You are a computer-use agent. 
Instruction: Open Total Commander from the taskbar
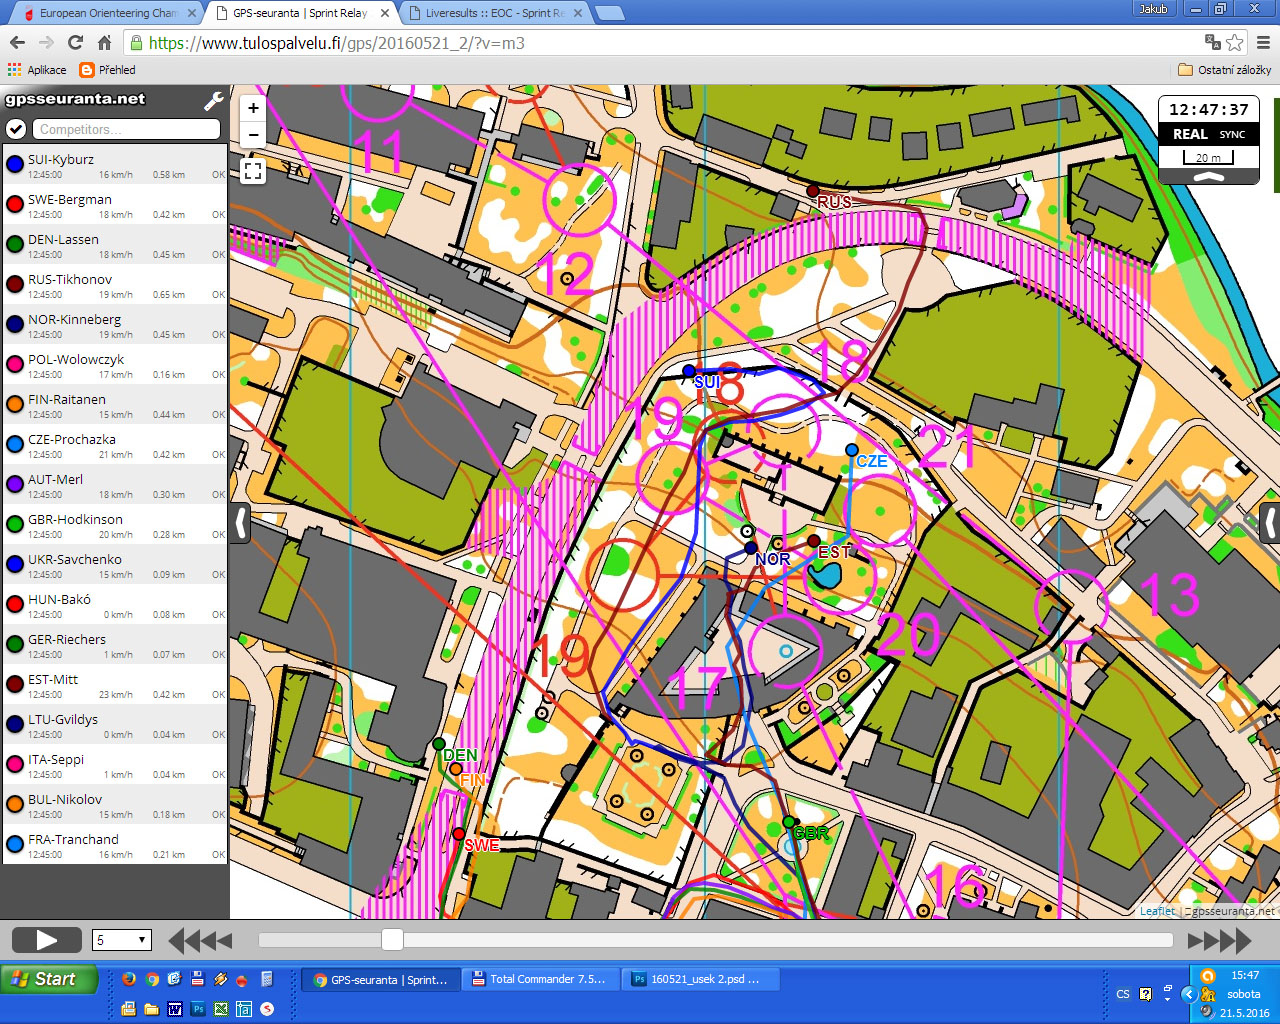point(540,980)
